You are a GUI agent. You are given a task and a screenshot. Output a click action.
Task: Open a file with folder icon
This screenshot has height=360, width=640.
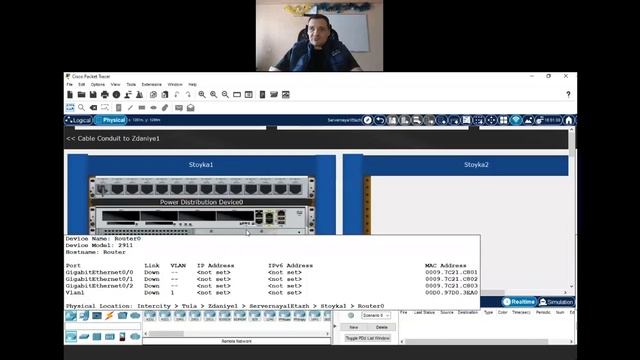pyautogui.click(x=82, y=95)
